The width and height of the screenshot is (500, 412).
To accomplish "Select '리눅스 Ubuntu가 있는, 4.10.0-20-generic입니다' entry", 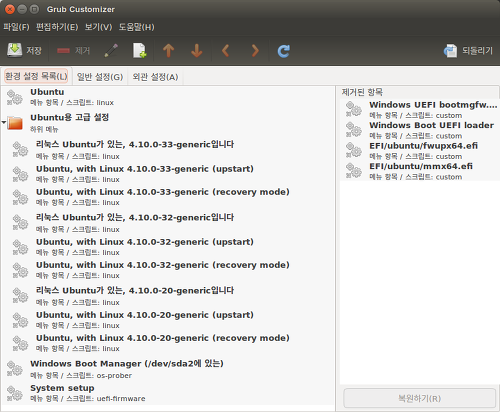I will (x=135, y=290).
